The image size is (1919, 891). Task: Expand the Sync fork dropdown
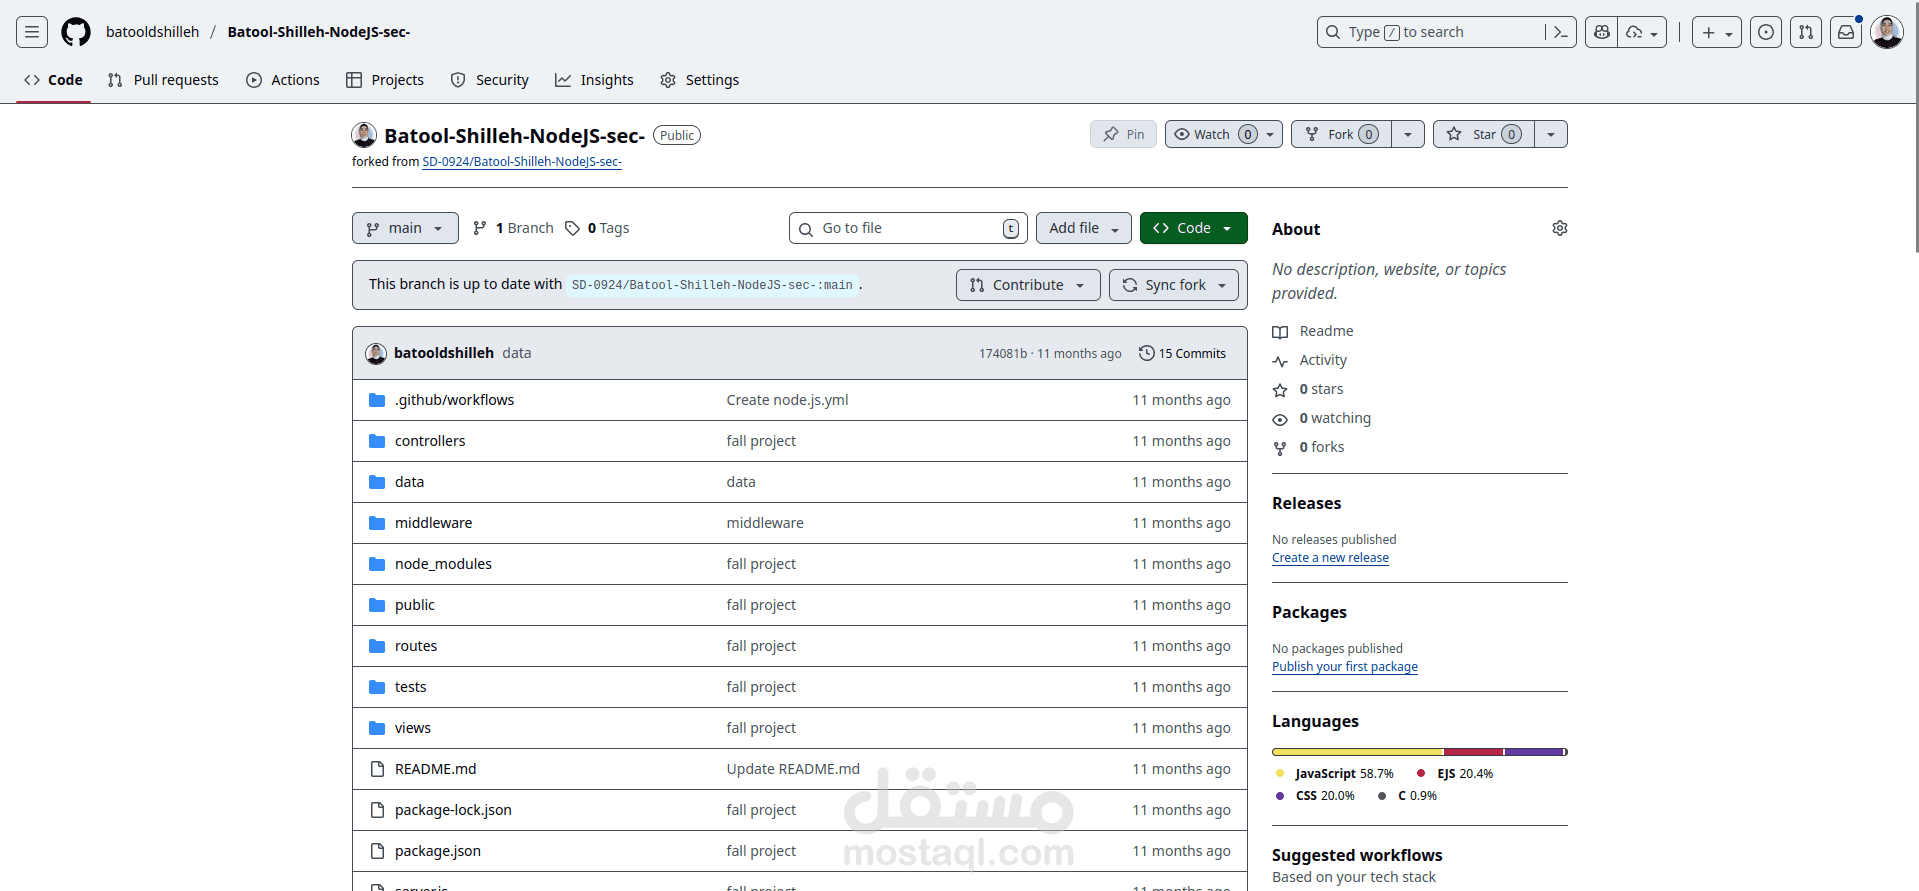click(x=1174, y=285)
